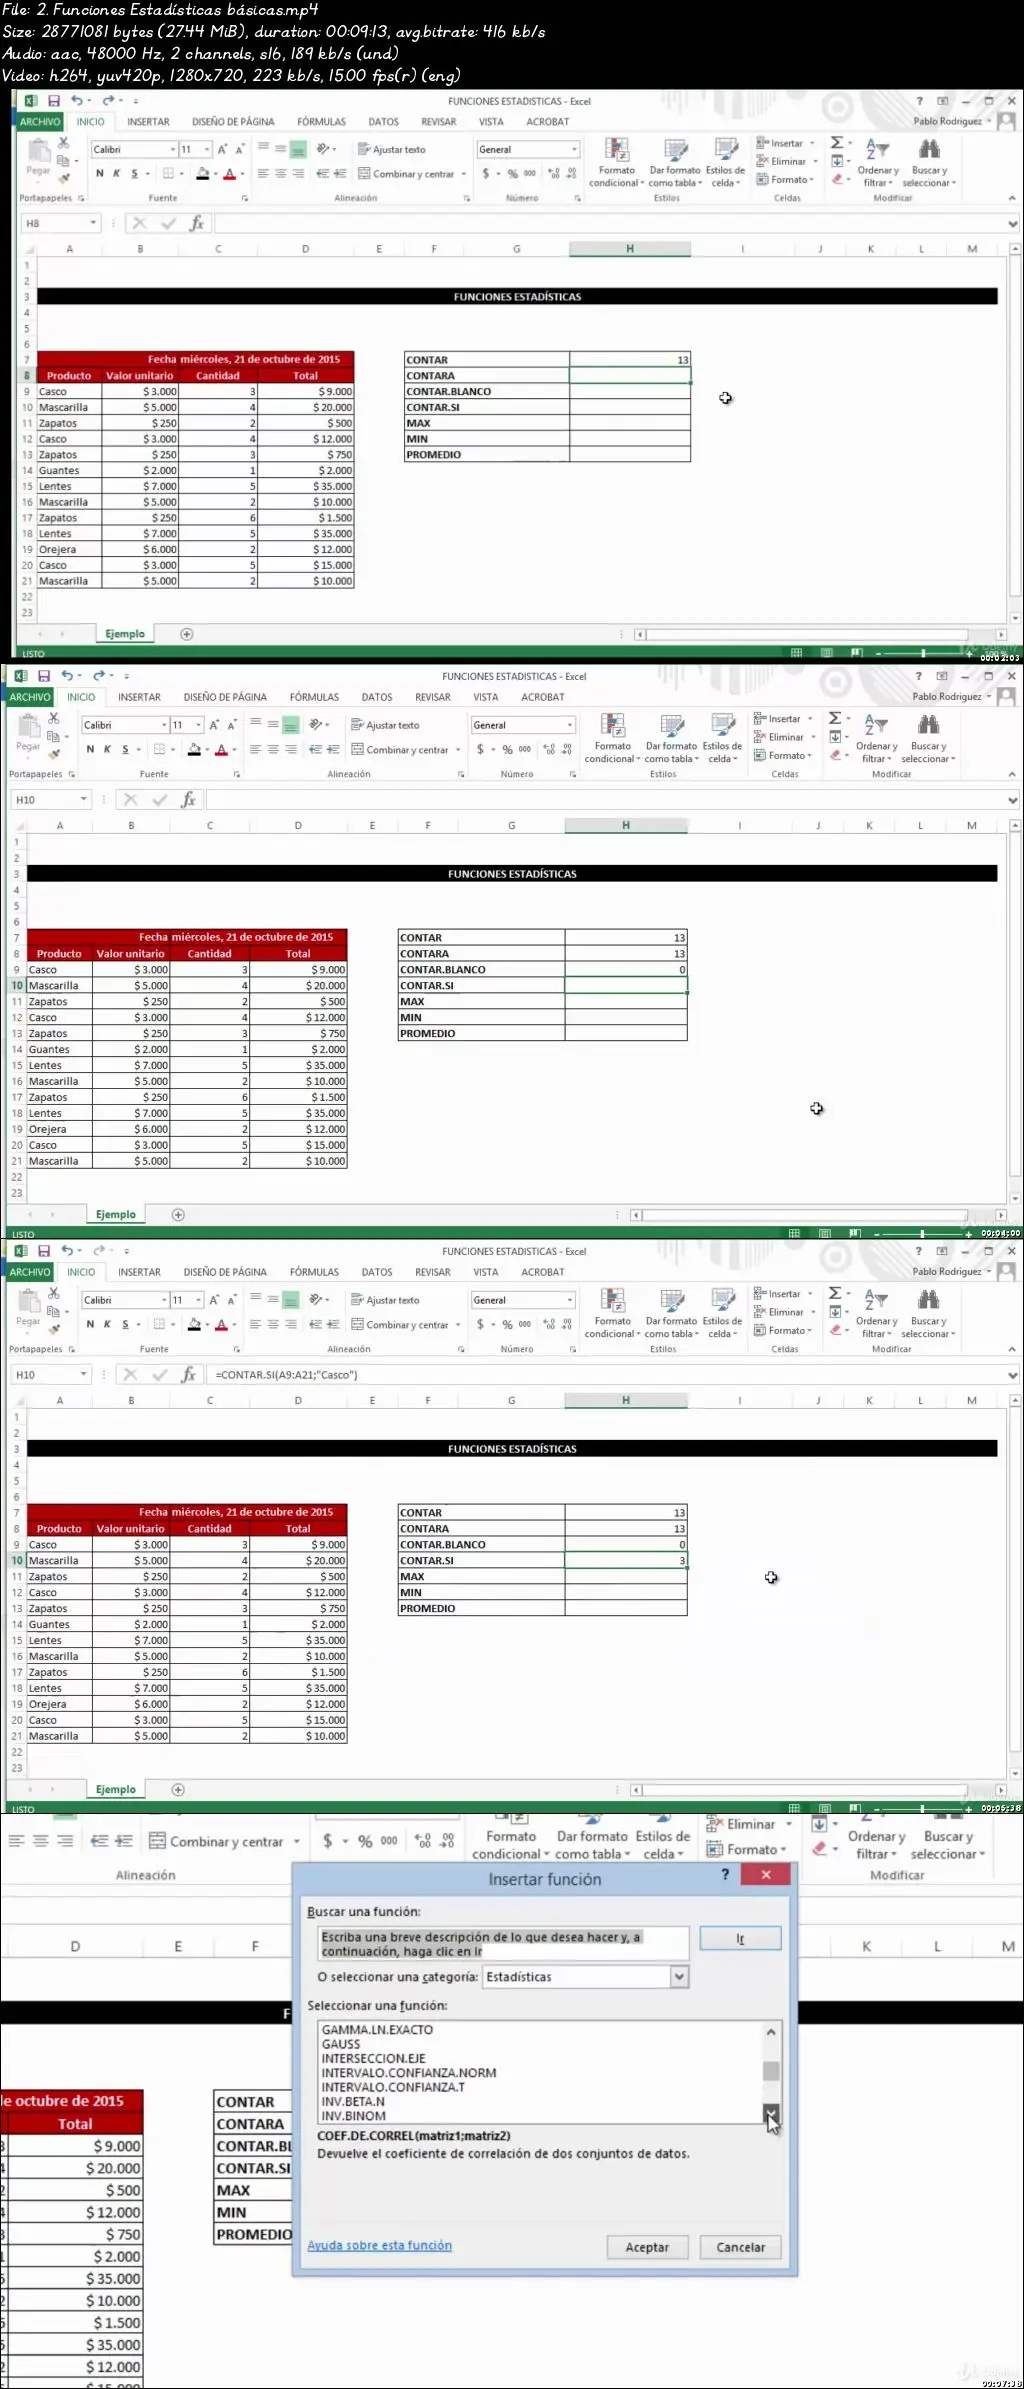Screen dimensions: 1024x2389
Task: Click Estilos de celda in the empty-formula H10 frame
Action: pos(721,739)
